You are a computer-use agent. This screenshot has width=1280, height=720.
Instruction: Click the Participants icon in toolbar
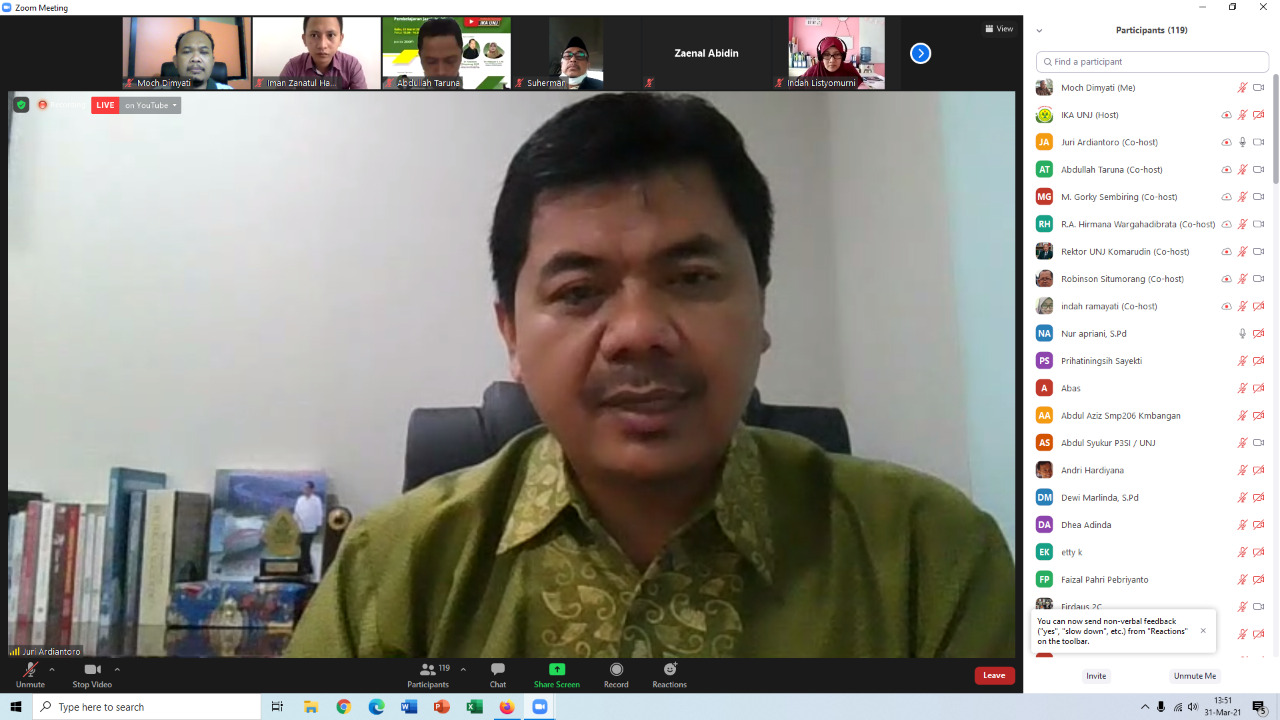[x=428, y=670]
